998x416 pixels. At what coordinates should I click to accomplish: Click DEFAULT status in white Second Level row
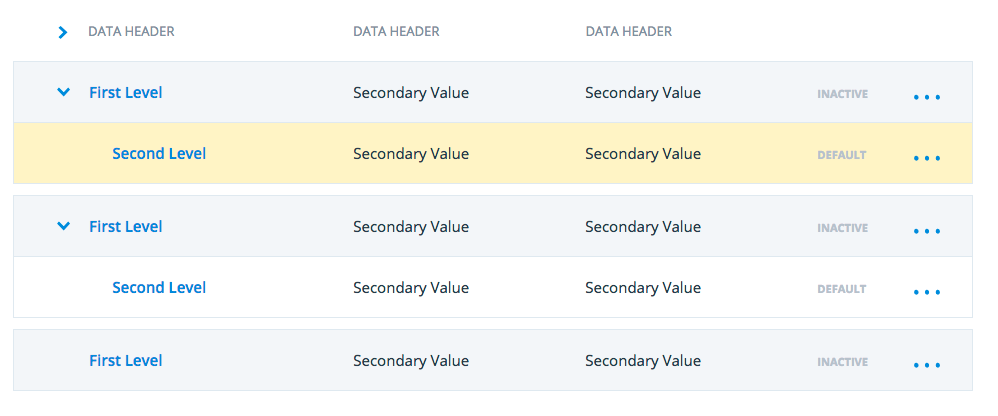tap(841, 289)
